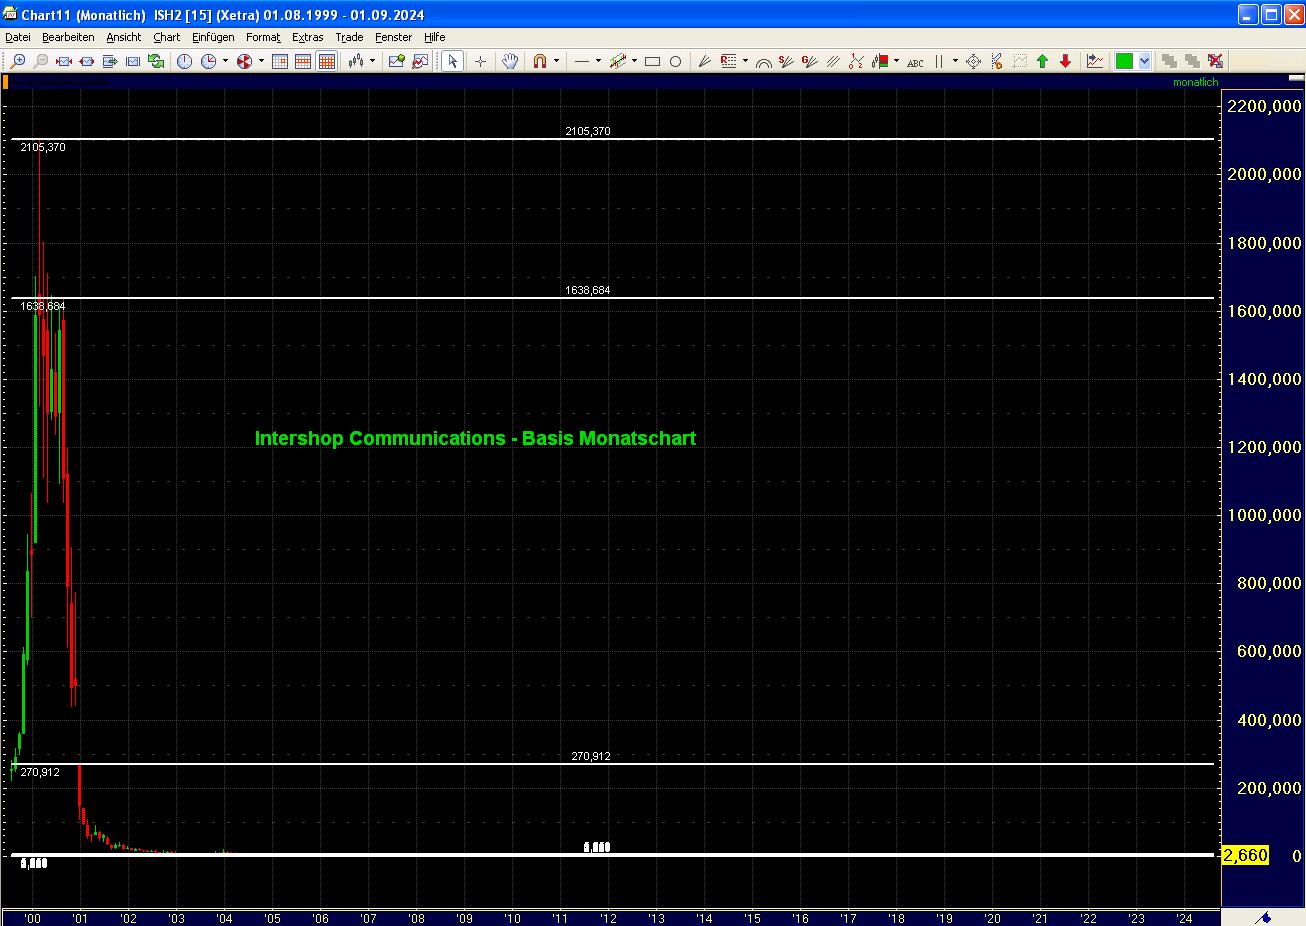1306x926 pixels.
Task: Open the ABC text annotation tool
Action: point(916,61)
